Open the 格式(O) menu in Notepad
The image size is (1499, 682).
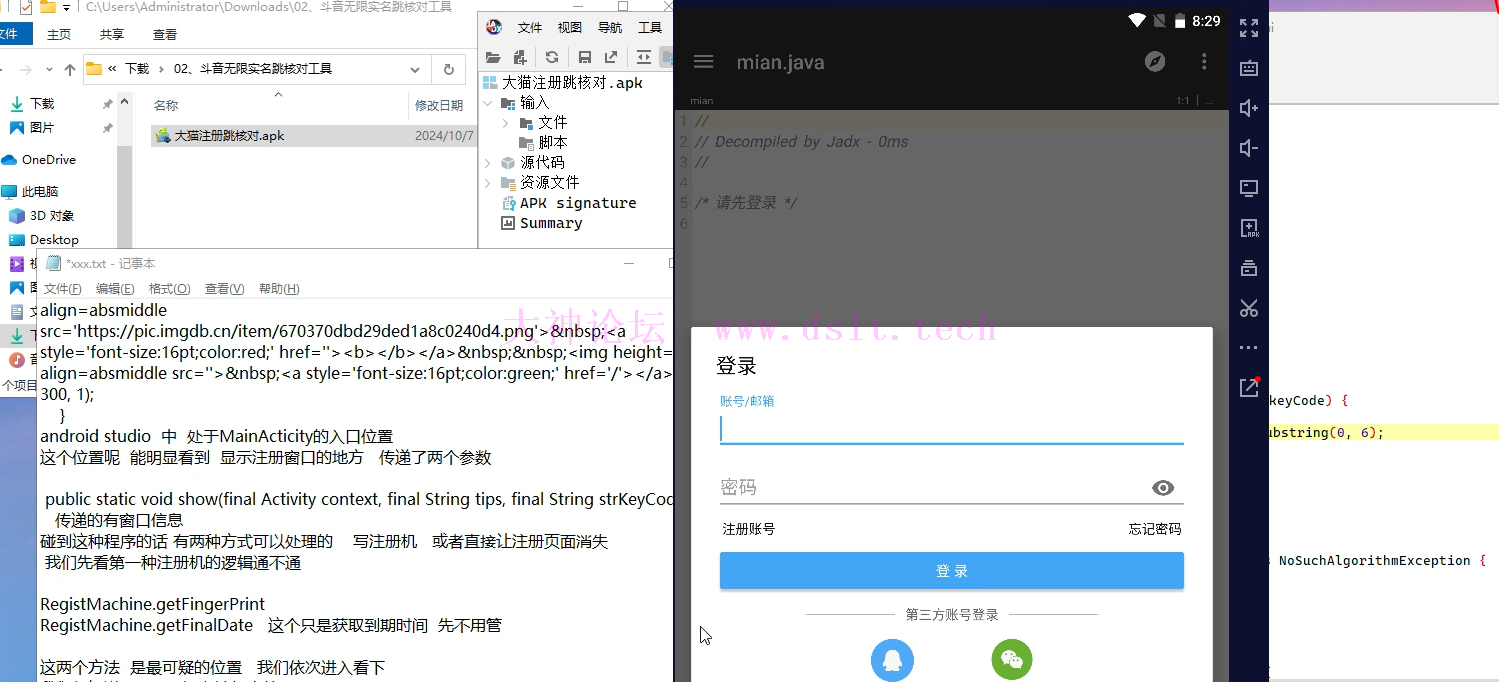[169, 289]
